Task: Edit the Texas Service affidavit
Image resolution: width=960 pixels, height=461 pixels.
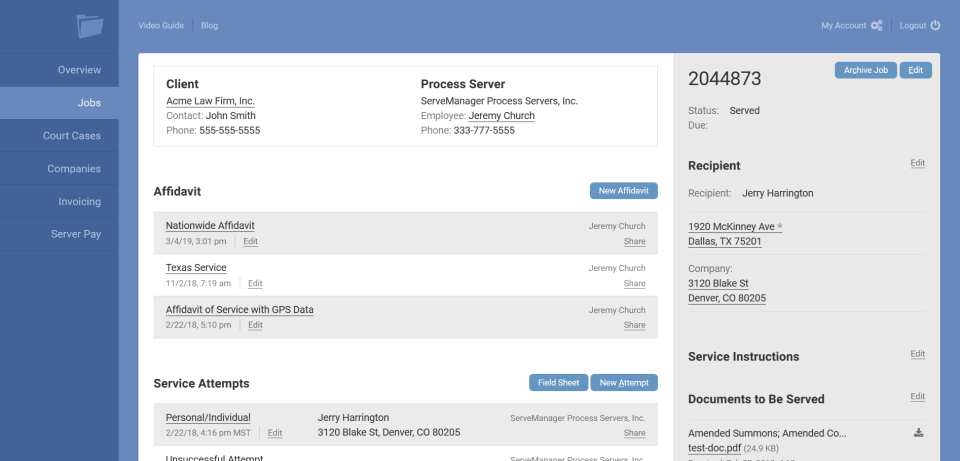Action: [x=255, y=283]
